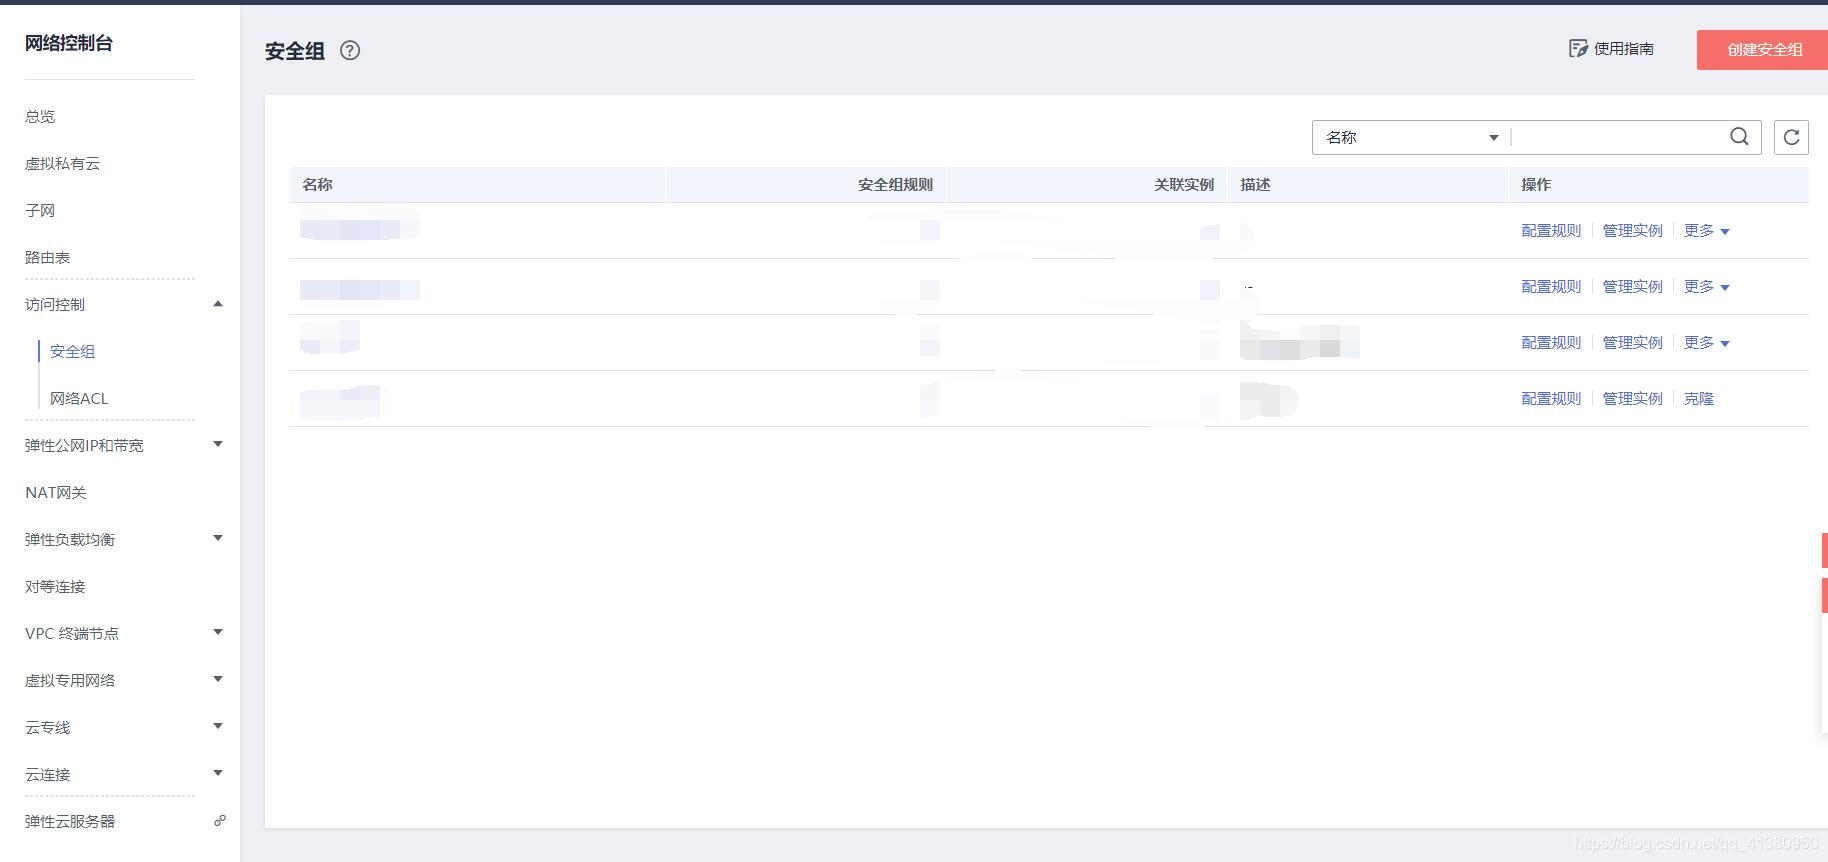Click 配置规则 in the third row
The image size is (1828, 862).
[x=1551, y=343]
